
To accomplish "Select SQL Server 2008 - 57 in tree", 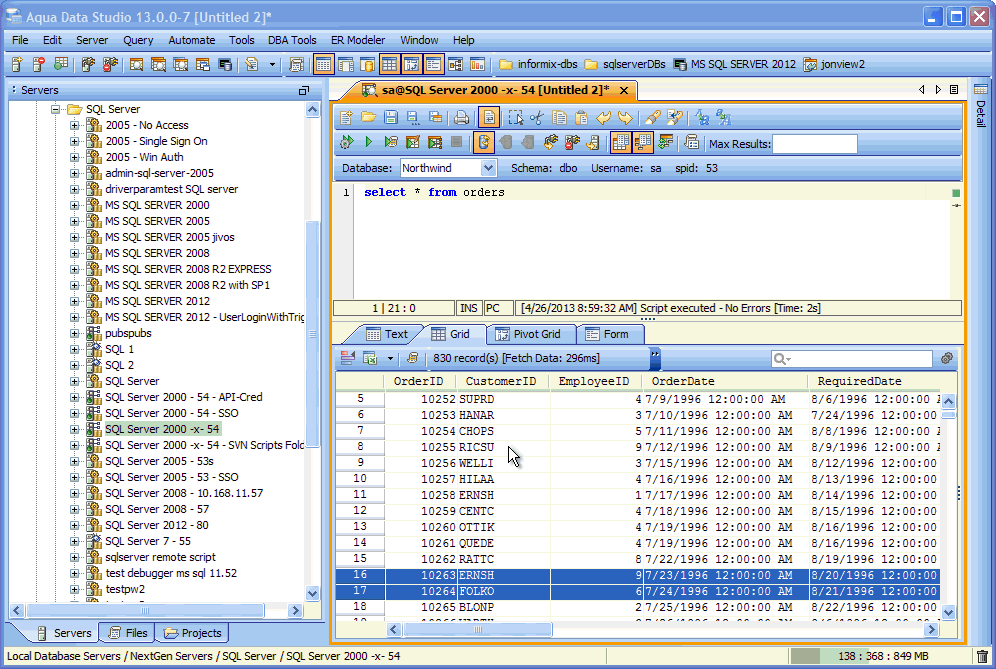I will click(156, 509).
